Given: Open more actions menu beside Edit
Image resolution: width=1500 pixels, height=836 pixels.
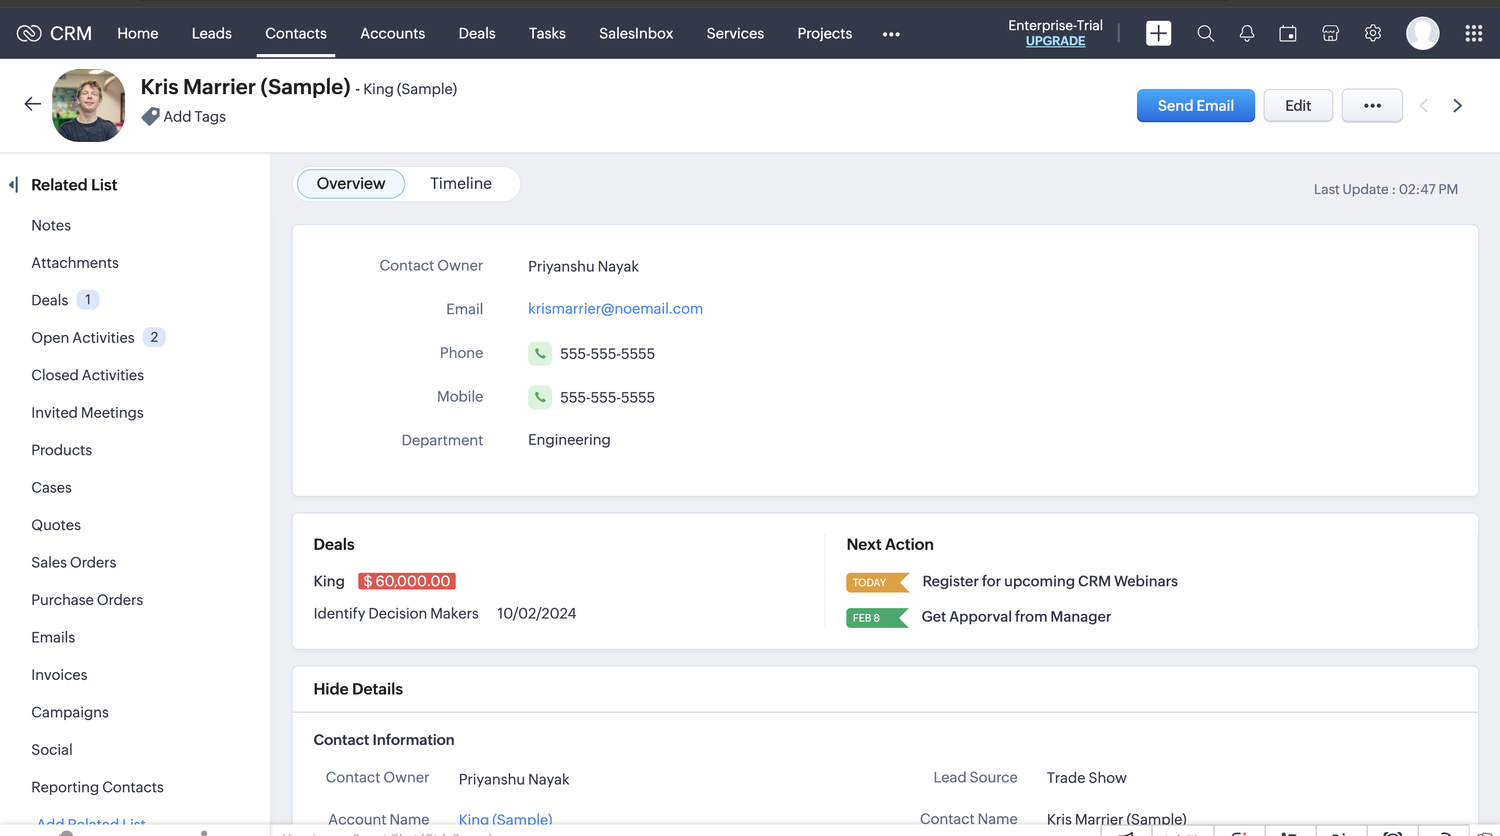Looking at the screenshot, I should pyautogui.click(x=1372, y=105).
